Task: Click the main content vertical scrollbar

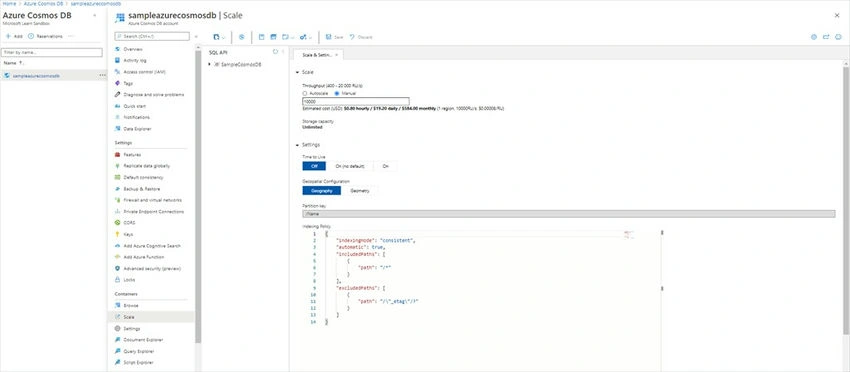Action: tap(846, 200)
